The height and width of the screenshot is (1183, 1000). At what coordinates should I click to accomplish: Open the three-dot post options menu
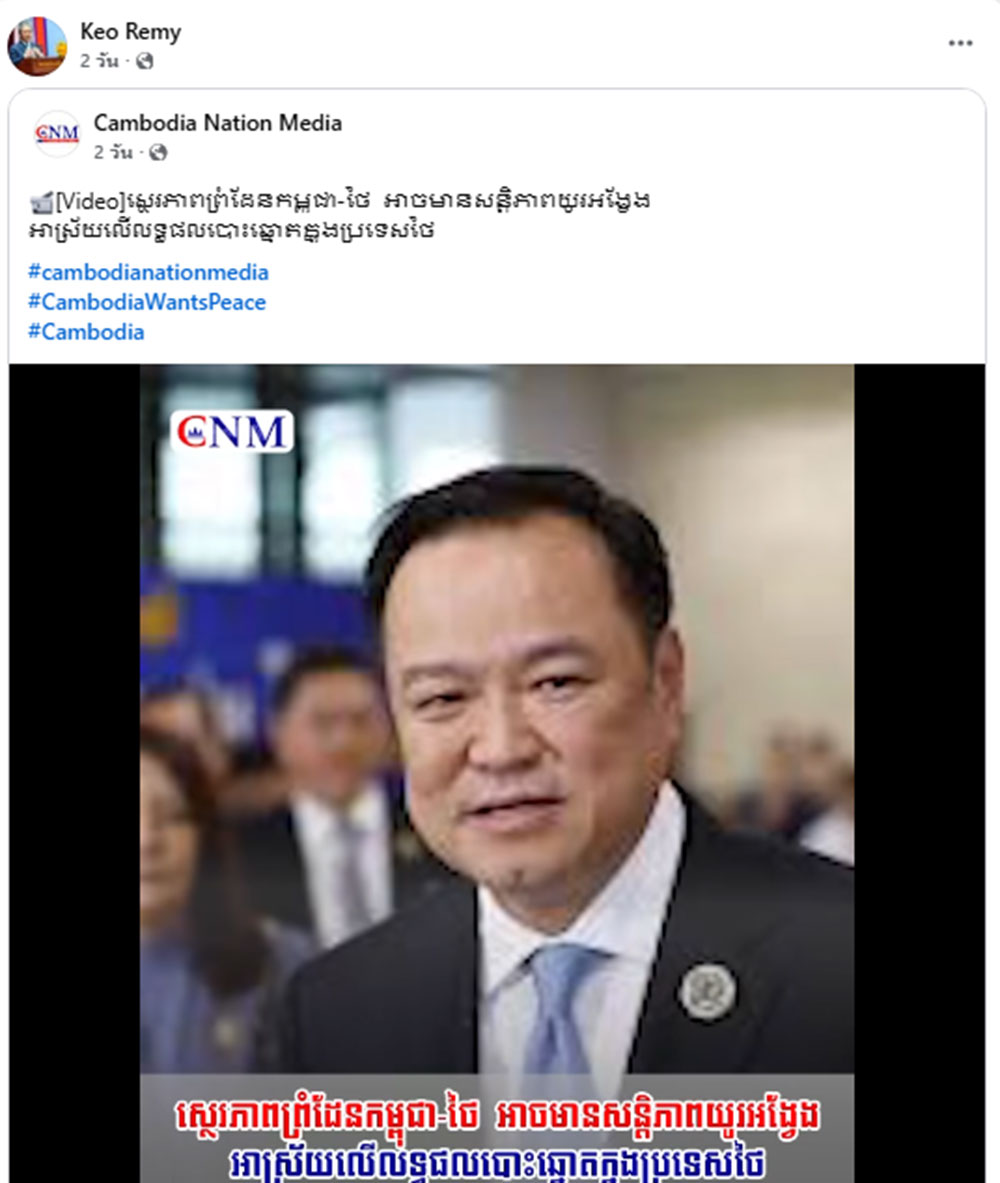click(x=960, y=43)
